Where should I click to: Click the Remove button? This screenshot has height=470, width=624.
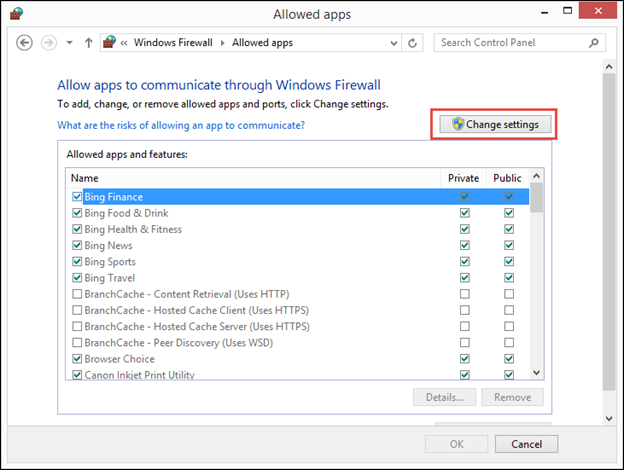click(512, 397)
